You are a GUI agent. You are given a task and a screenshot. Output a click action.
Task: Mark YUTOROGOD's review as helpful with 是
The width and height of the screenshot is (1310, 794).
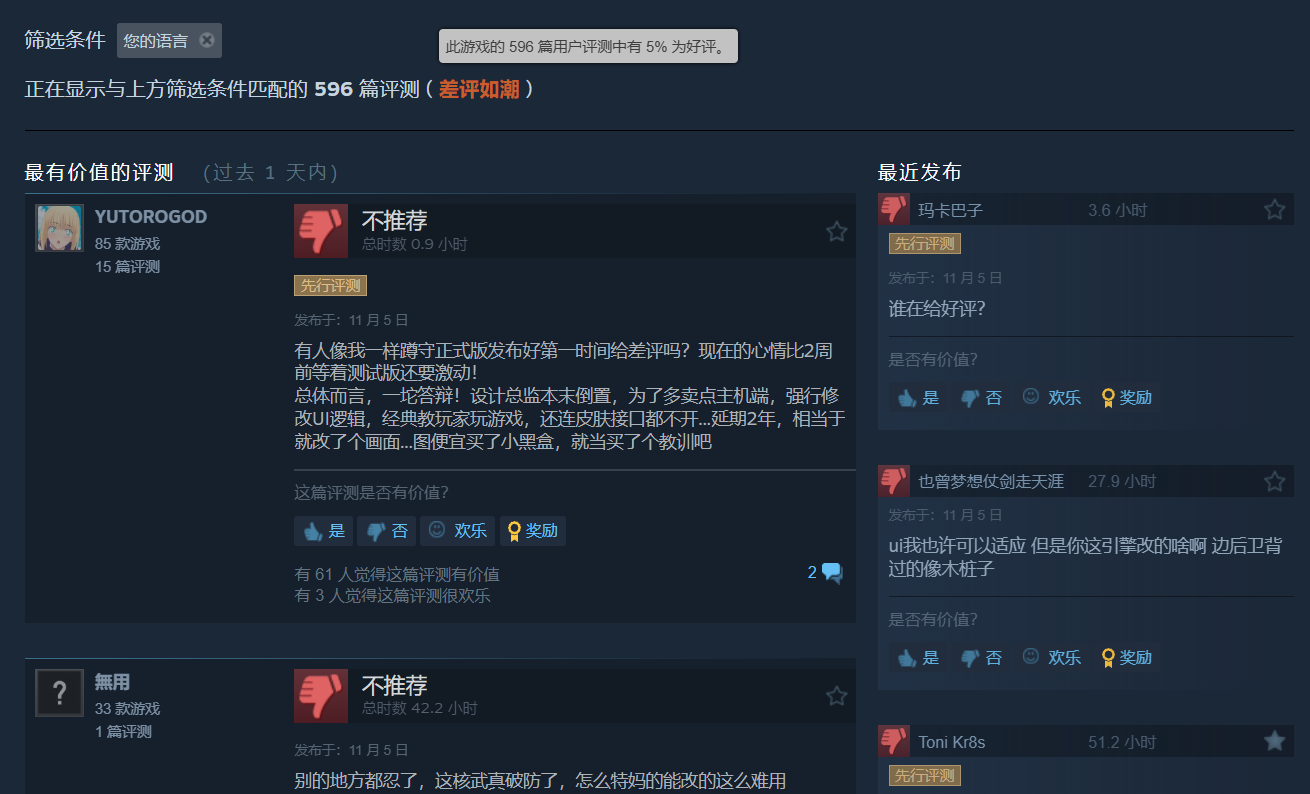point(323,531)
